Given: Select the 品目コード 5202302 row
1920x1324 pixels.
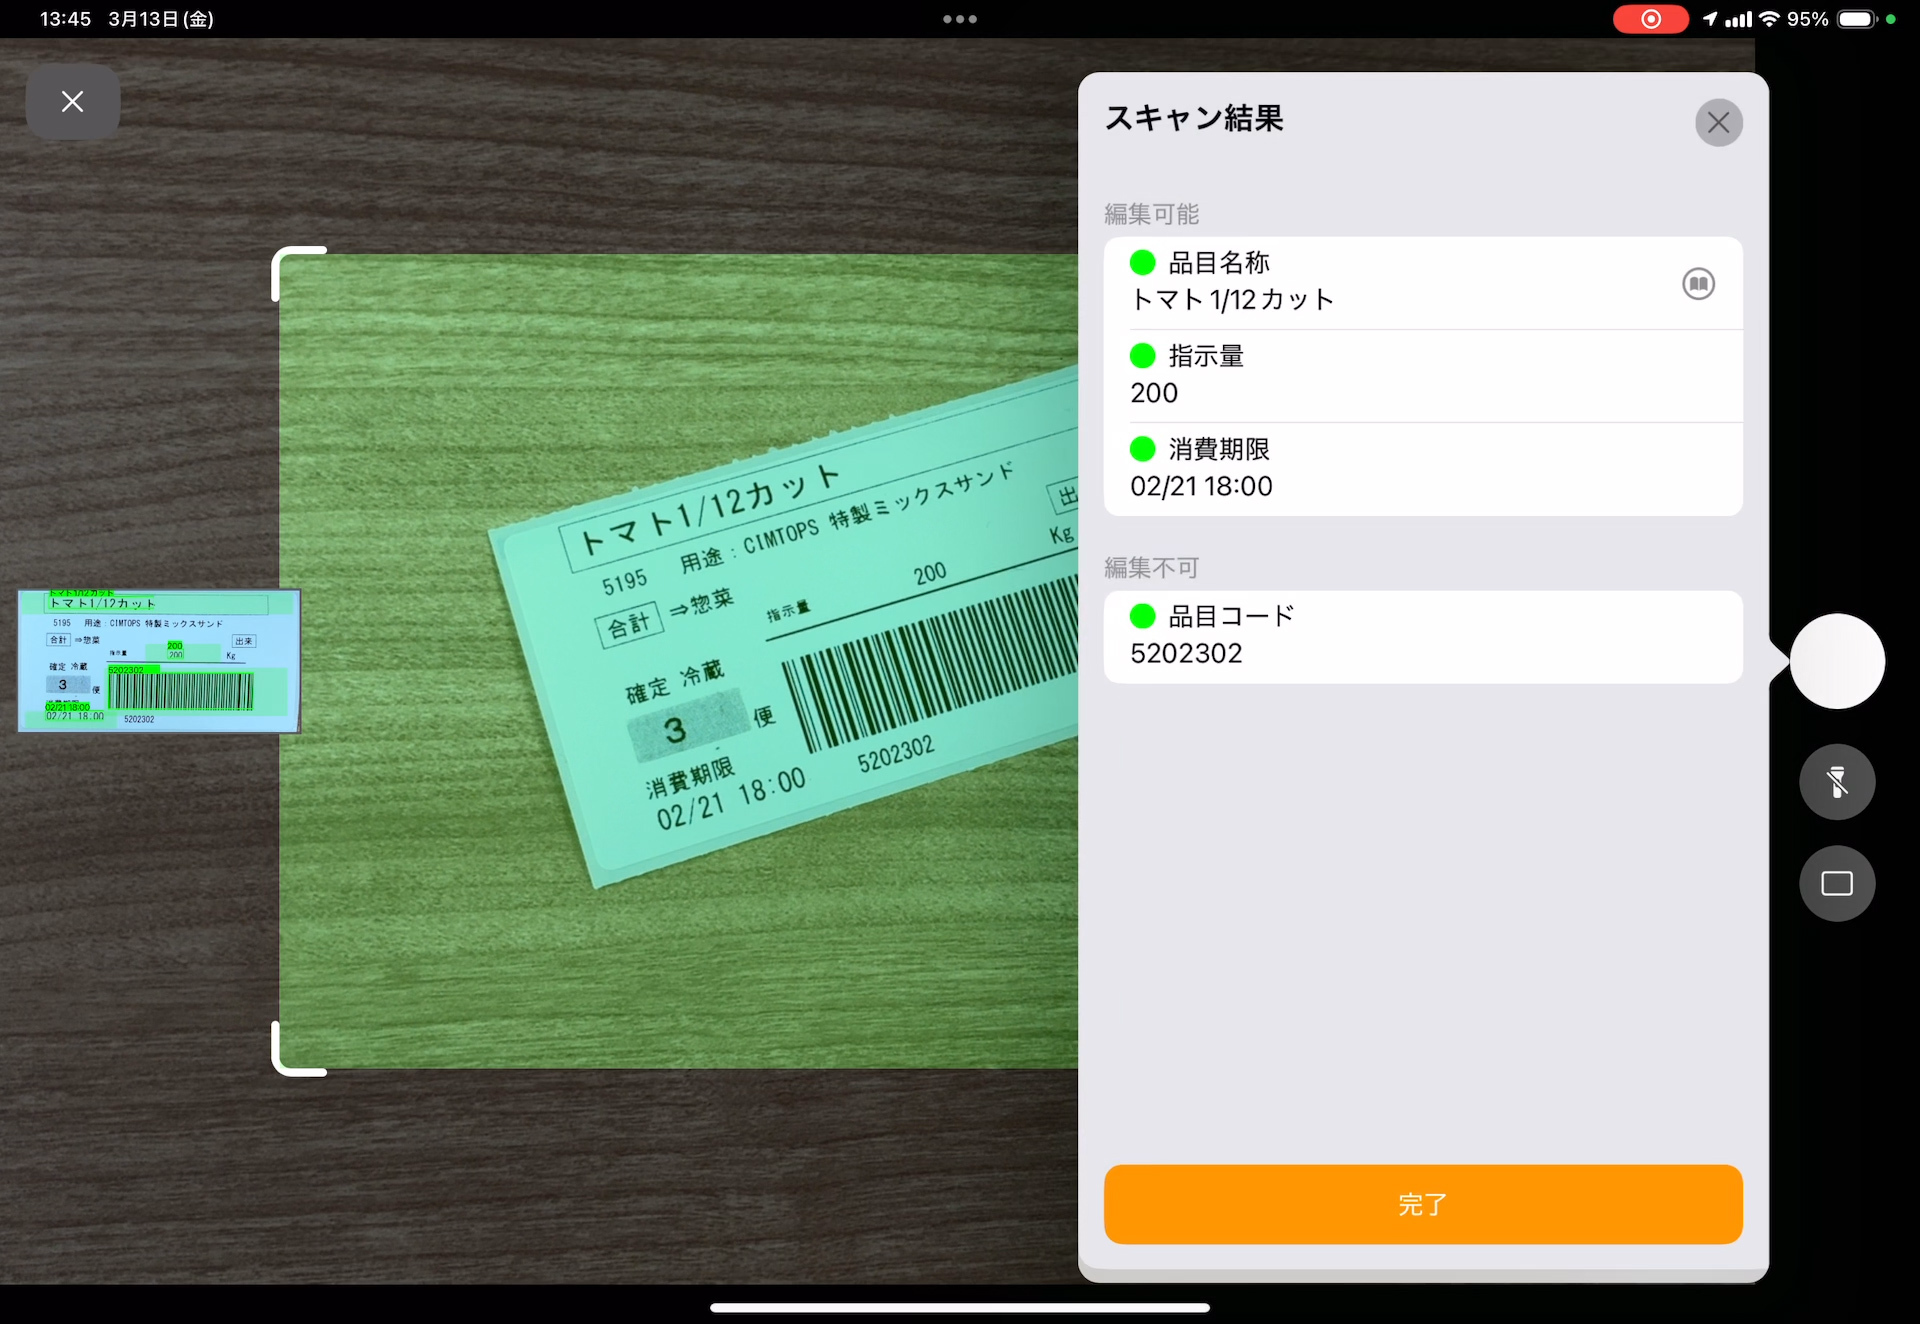Looking at the screenshot, I should (1422, 637).
